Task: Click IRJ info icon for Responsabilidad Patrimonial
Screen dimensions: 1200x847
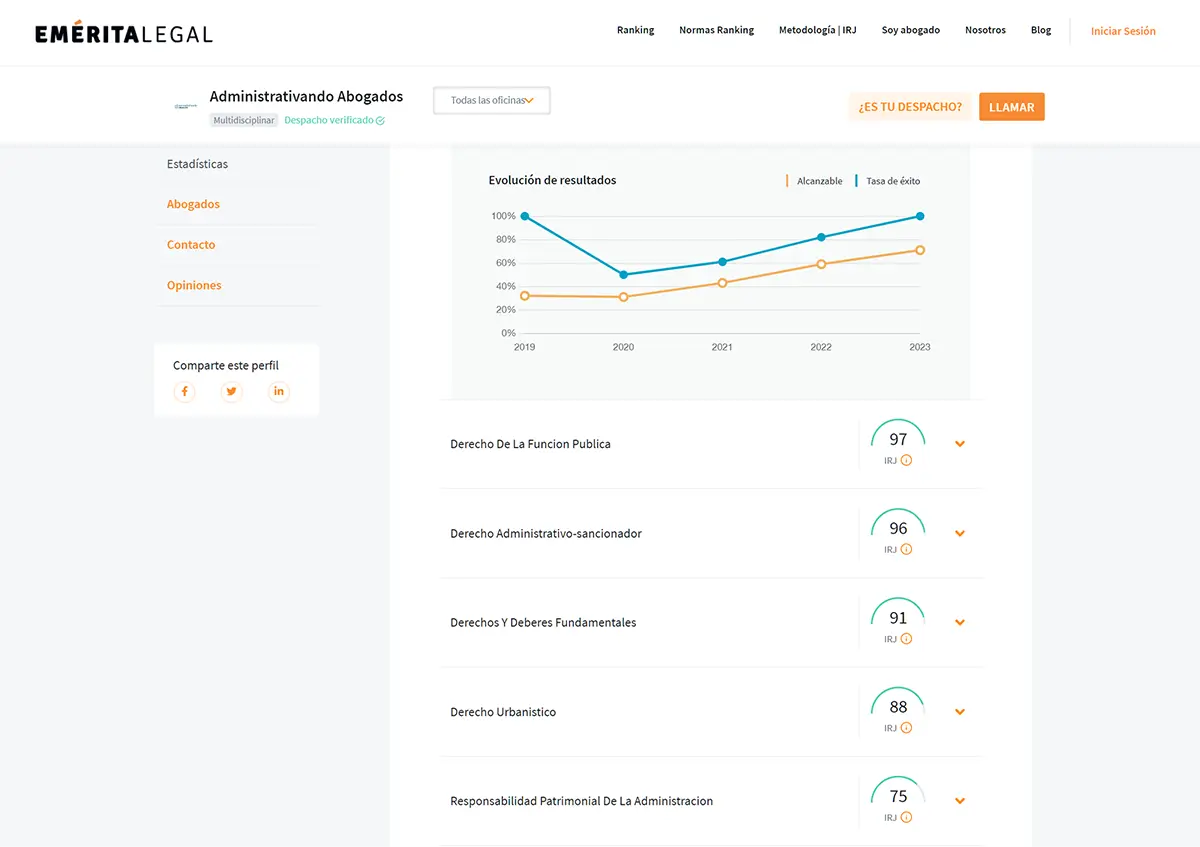Action: pyautogui.click(x=906, y=817)
